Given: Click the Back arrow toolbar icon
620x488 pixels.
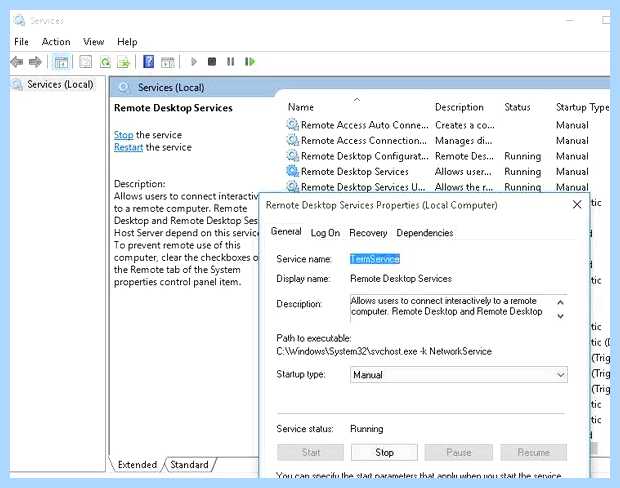Looking at the screenshot, I should [x=17, y=62].
